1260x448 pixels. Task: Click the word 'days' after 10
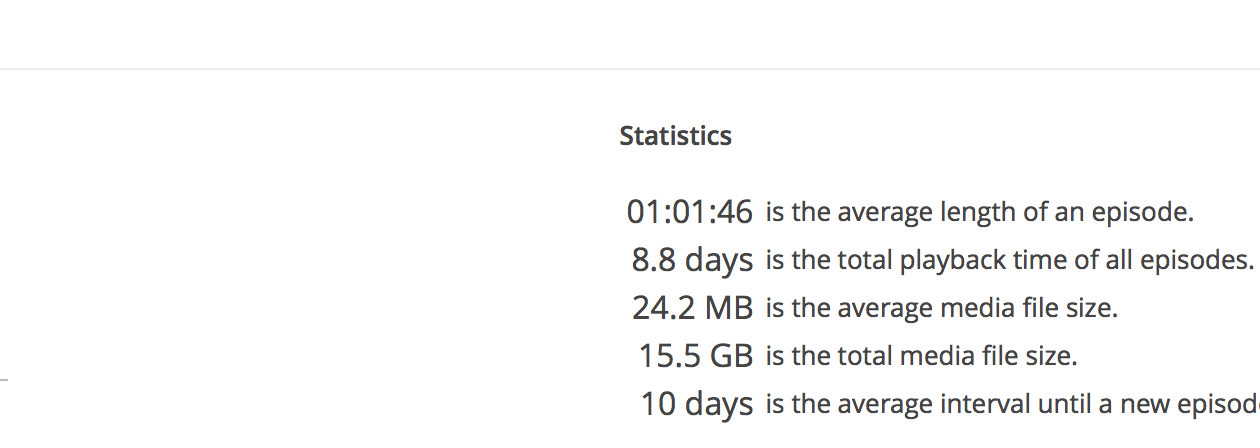(718, 404)
